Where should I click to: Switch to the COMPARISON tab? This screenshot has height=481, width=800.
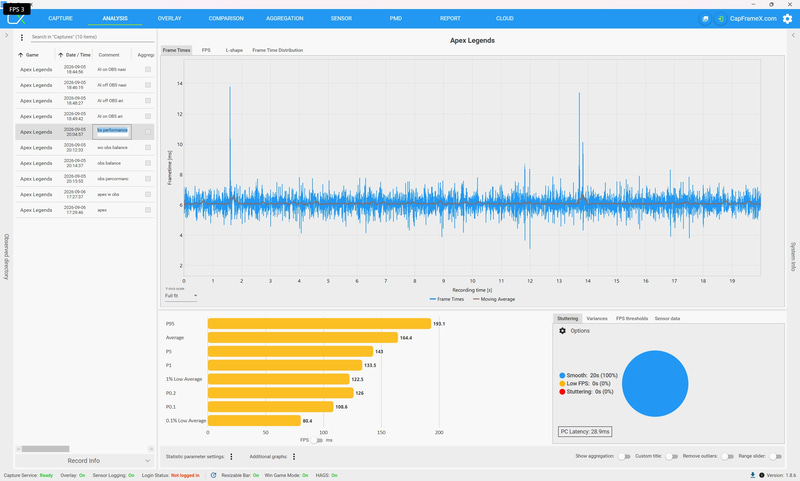[x=226, y=18]
